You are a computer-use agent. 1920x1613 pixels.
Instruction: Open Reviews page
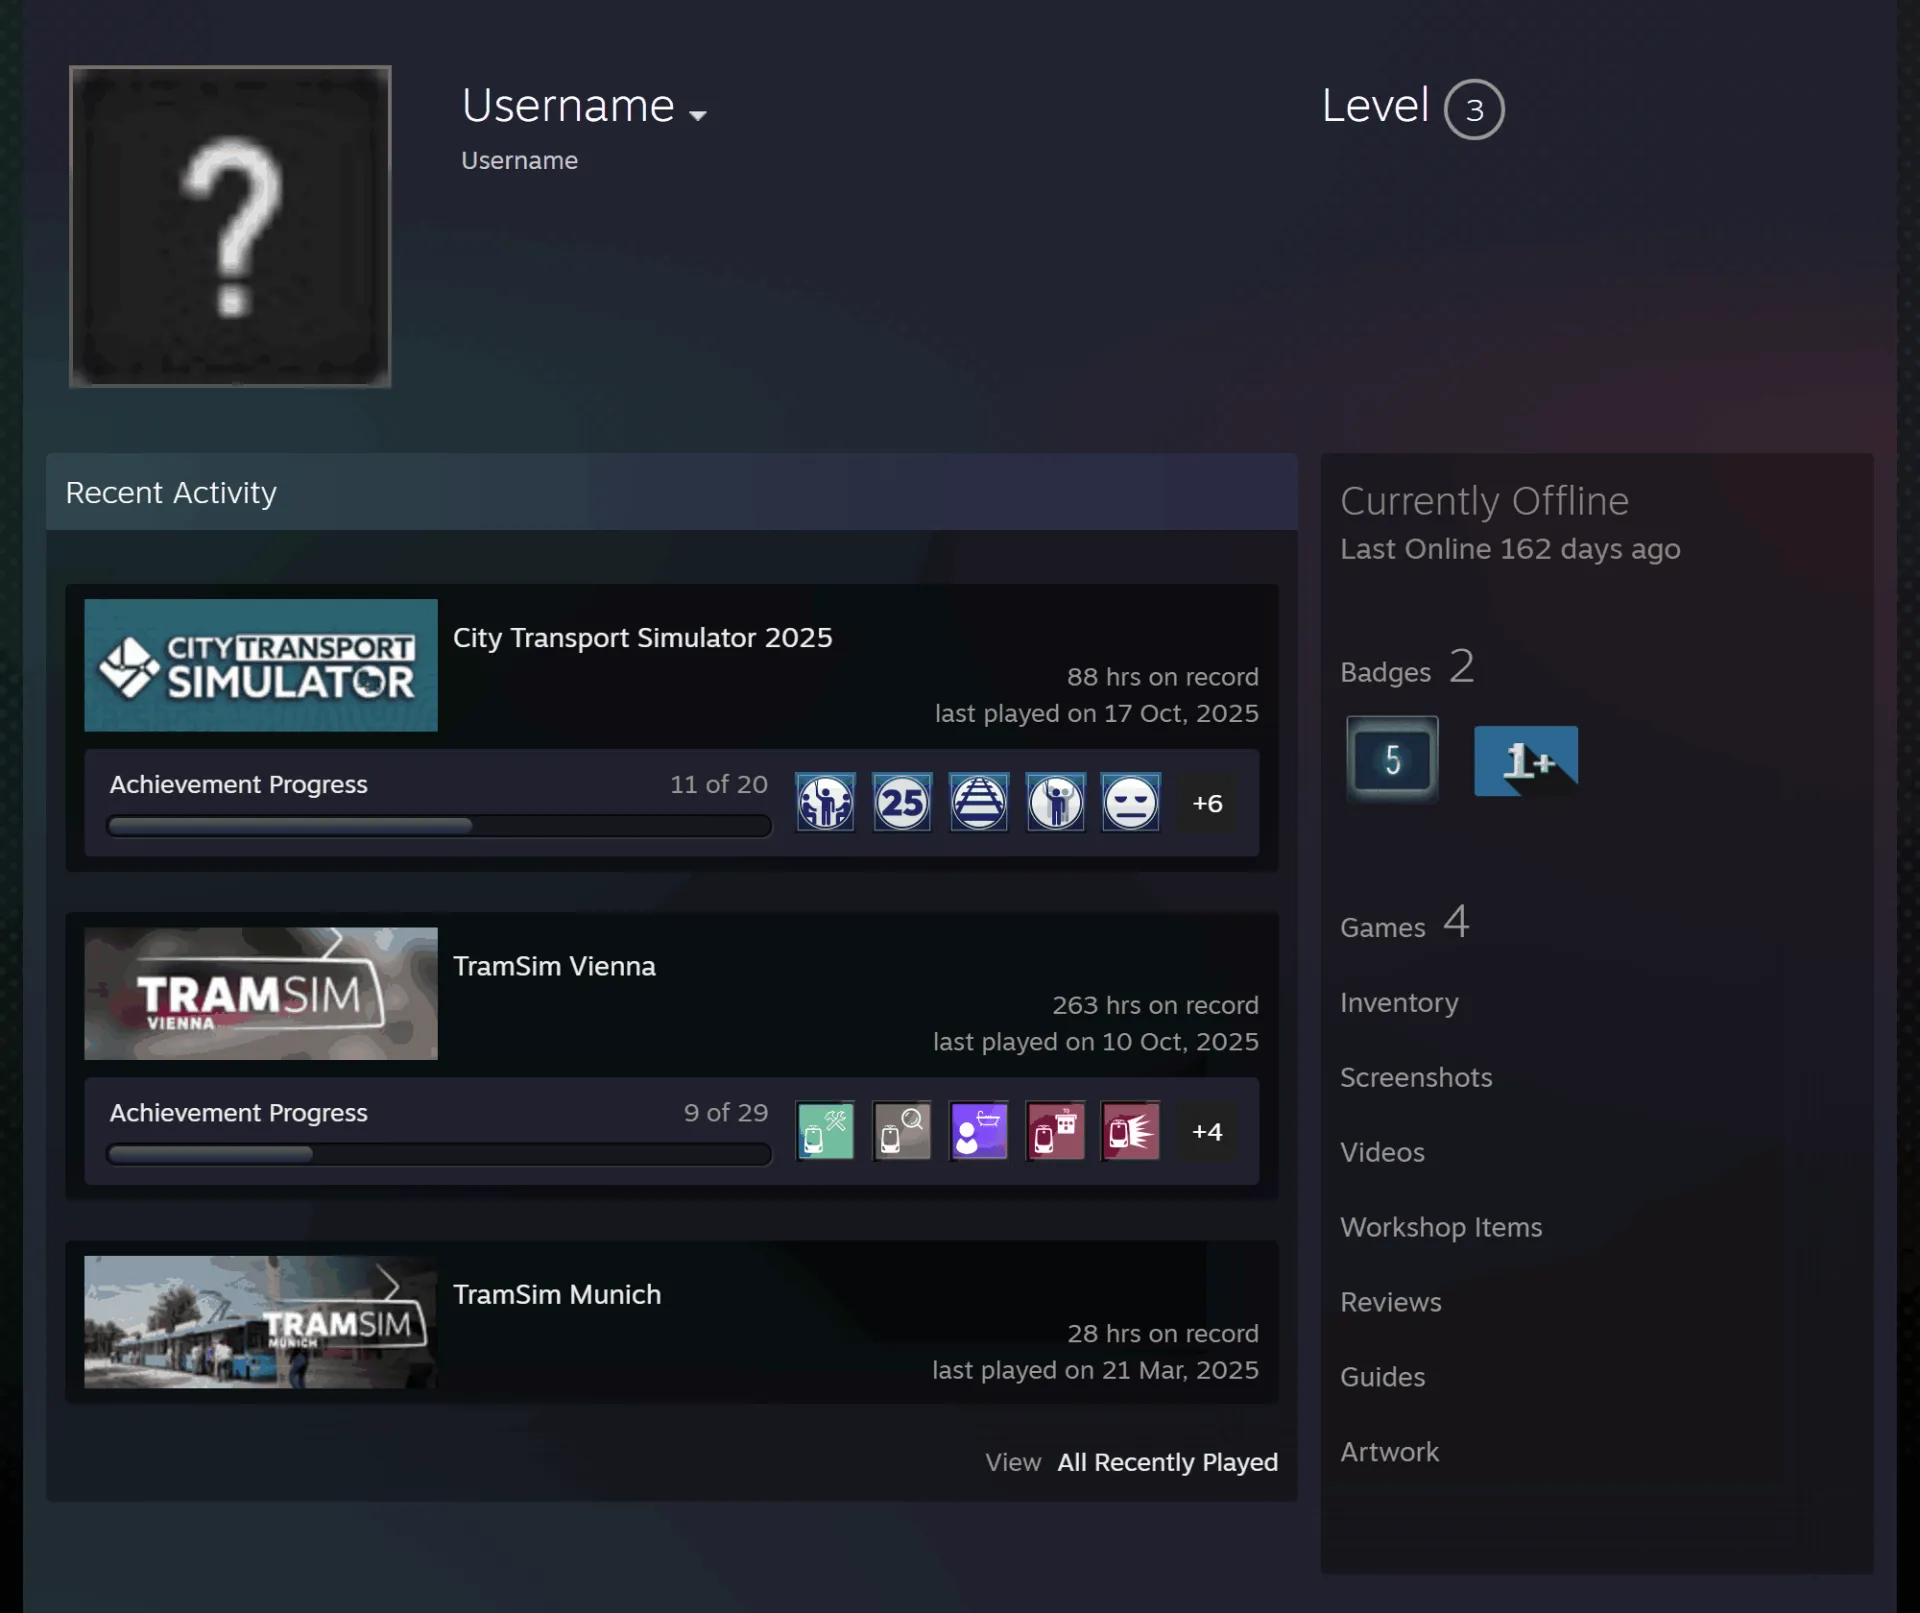(1390, 1302)
